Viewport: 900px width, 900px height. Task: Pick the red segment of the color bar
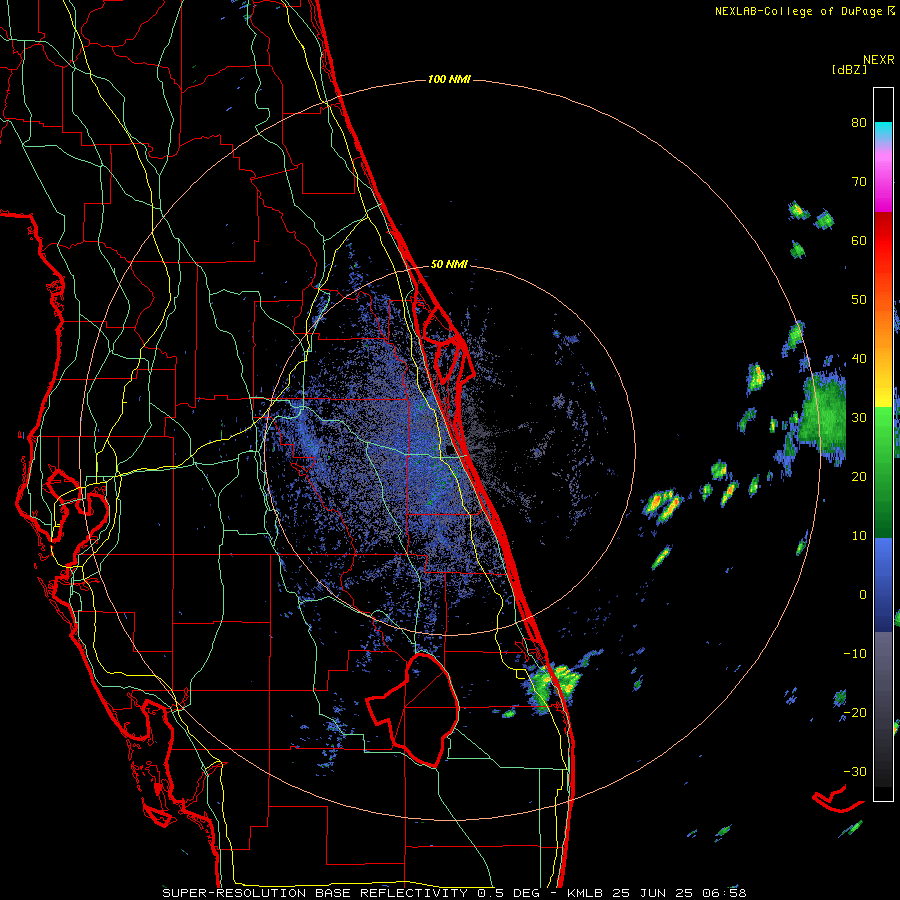[x=883, y=241]
